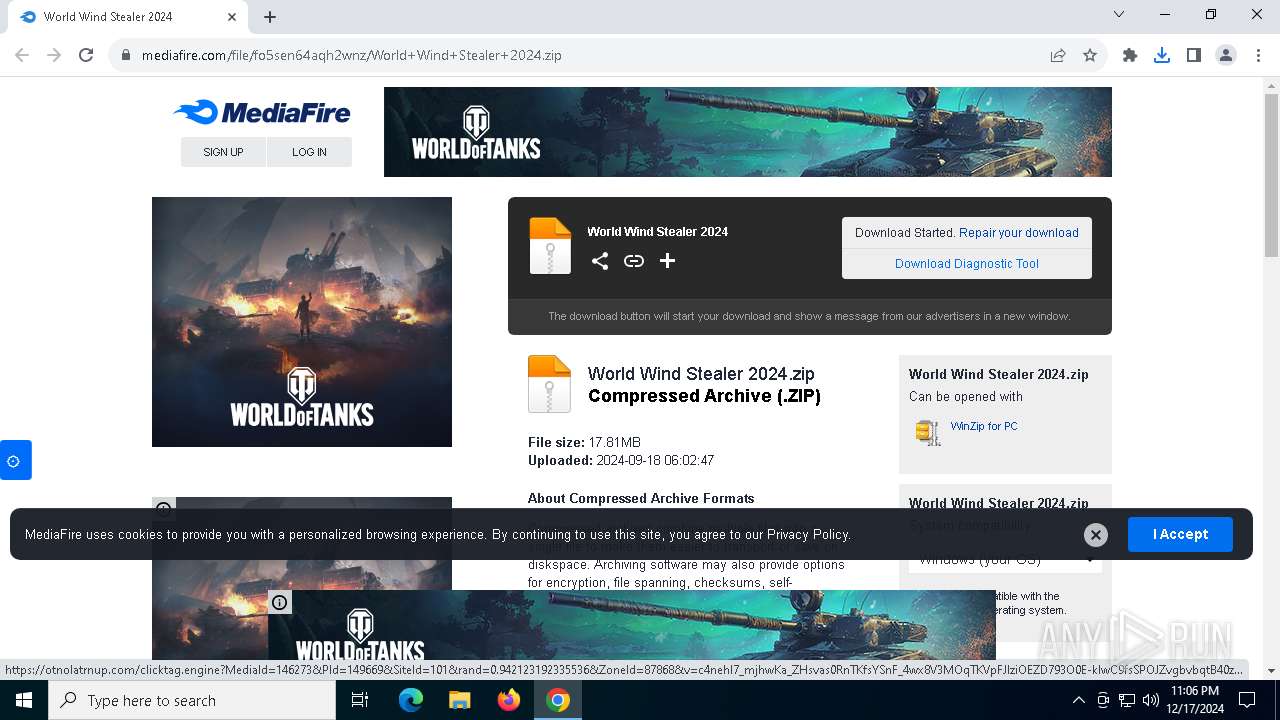
Task: Launch Firefox from taskbar
Action: coord(509,700)
